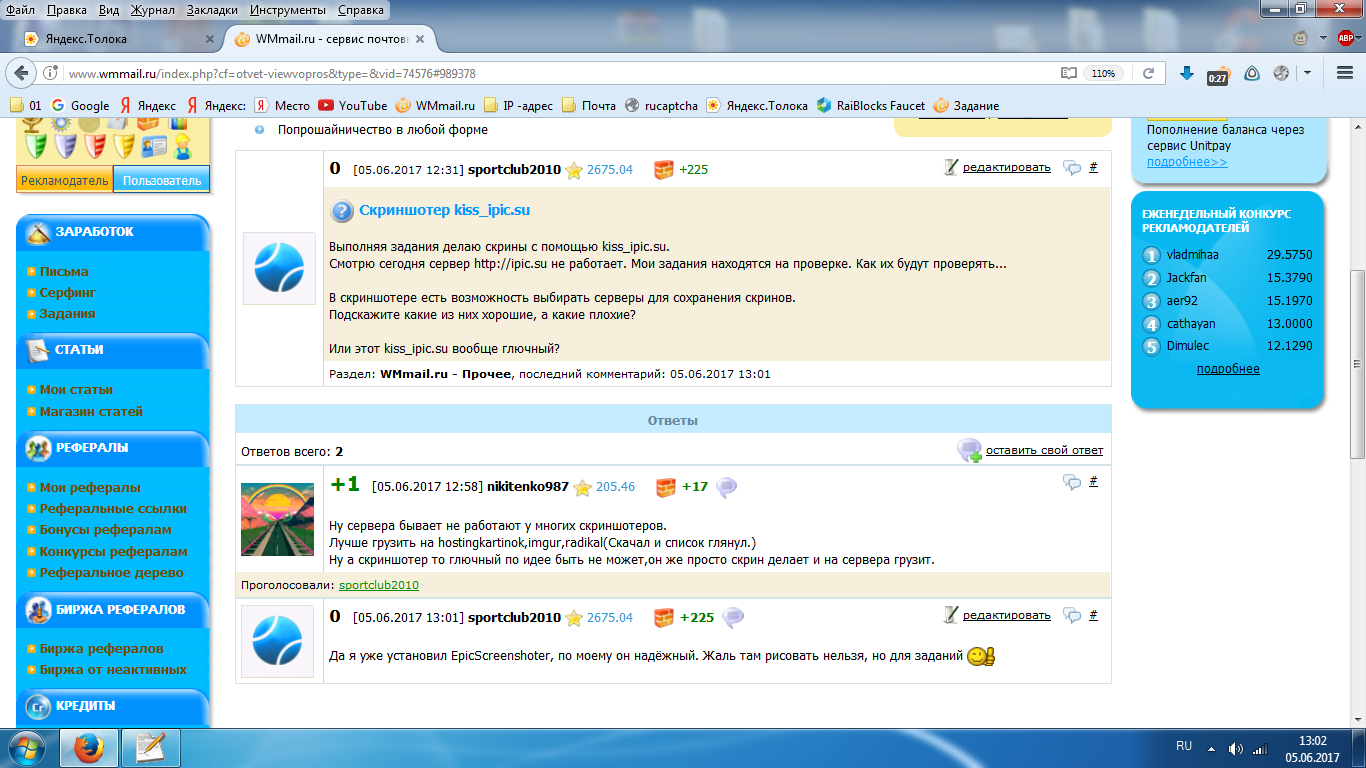Click редактировать on the last answer
Screen dimensions: 1366x768
(1007, 615)
